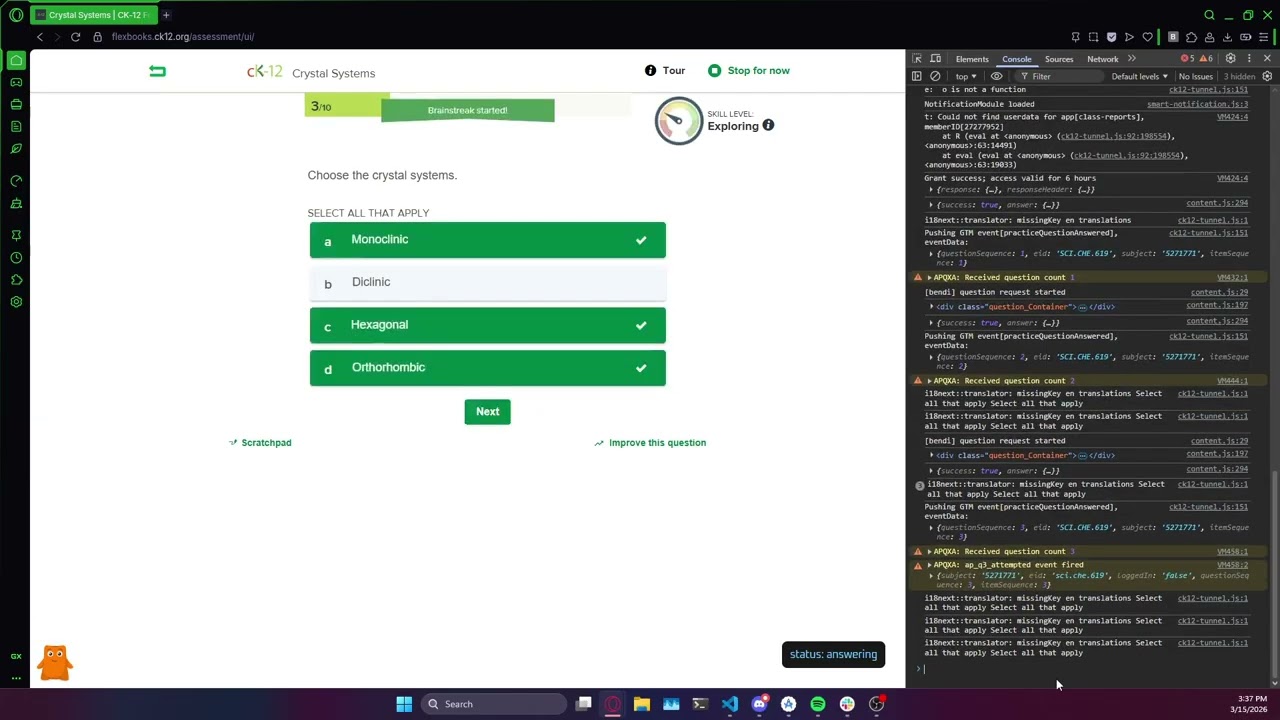Open the document notes sidebar icon
The height and width of the screenshot is (720, 1280).
click(x=16, y=126)
